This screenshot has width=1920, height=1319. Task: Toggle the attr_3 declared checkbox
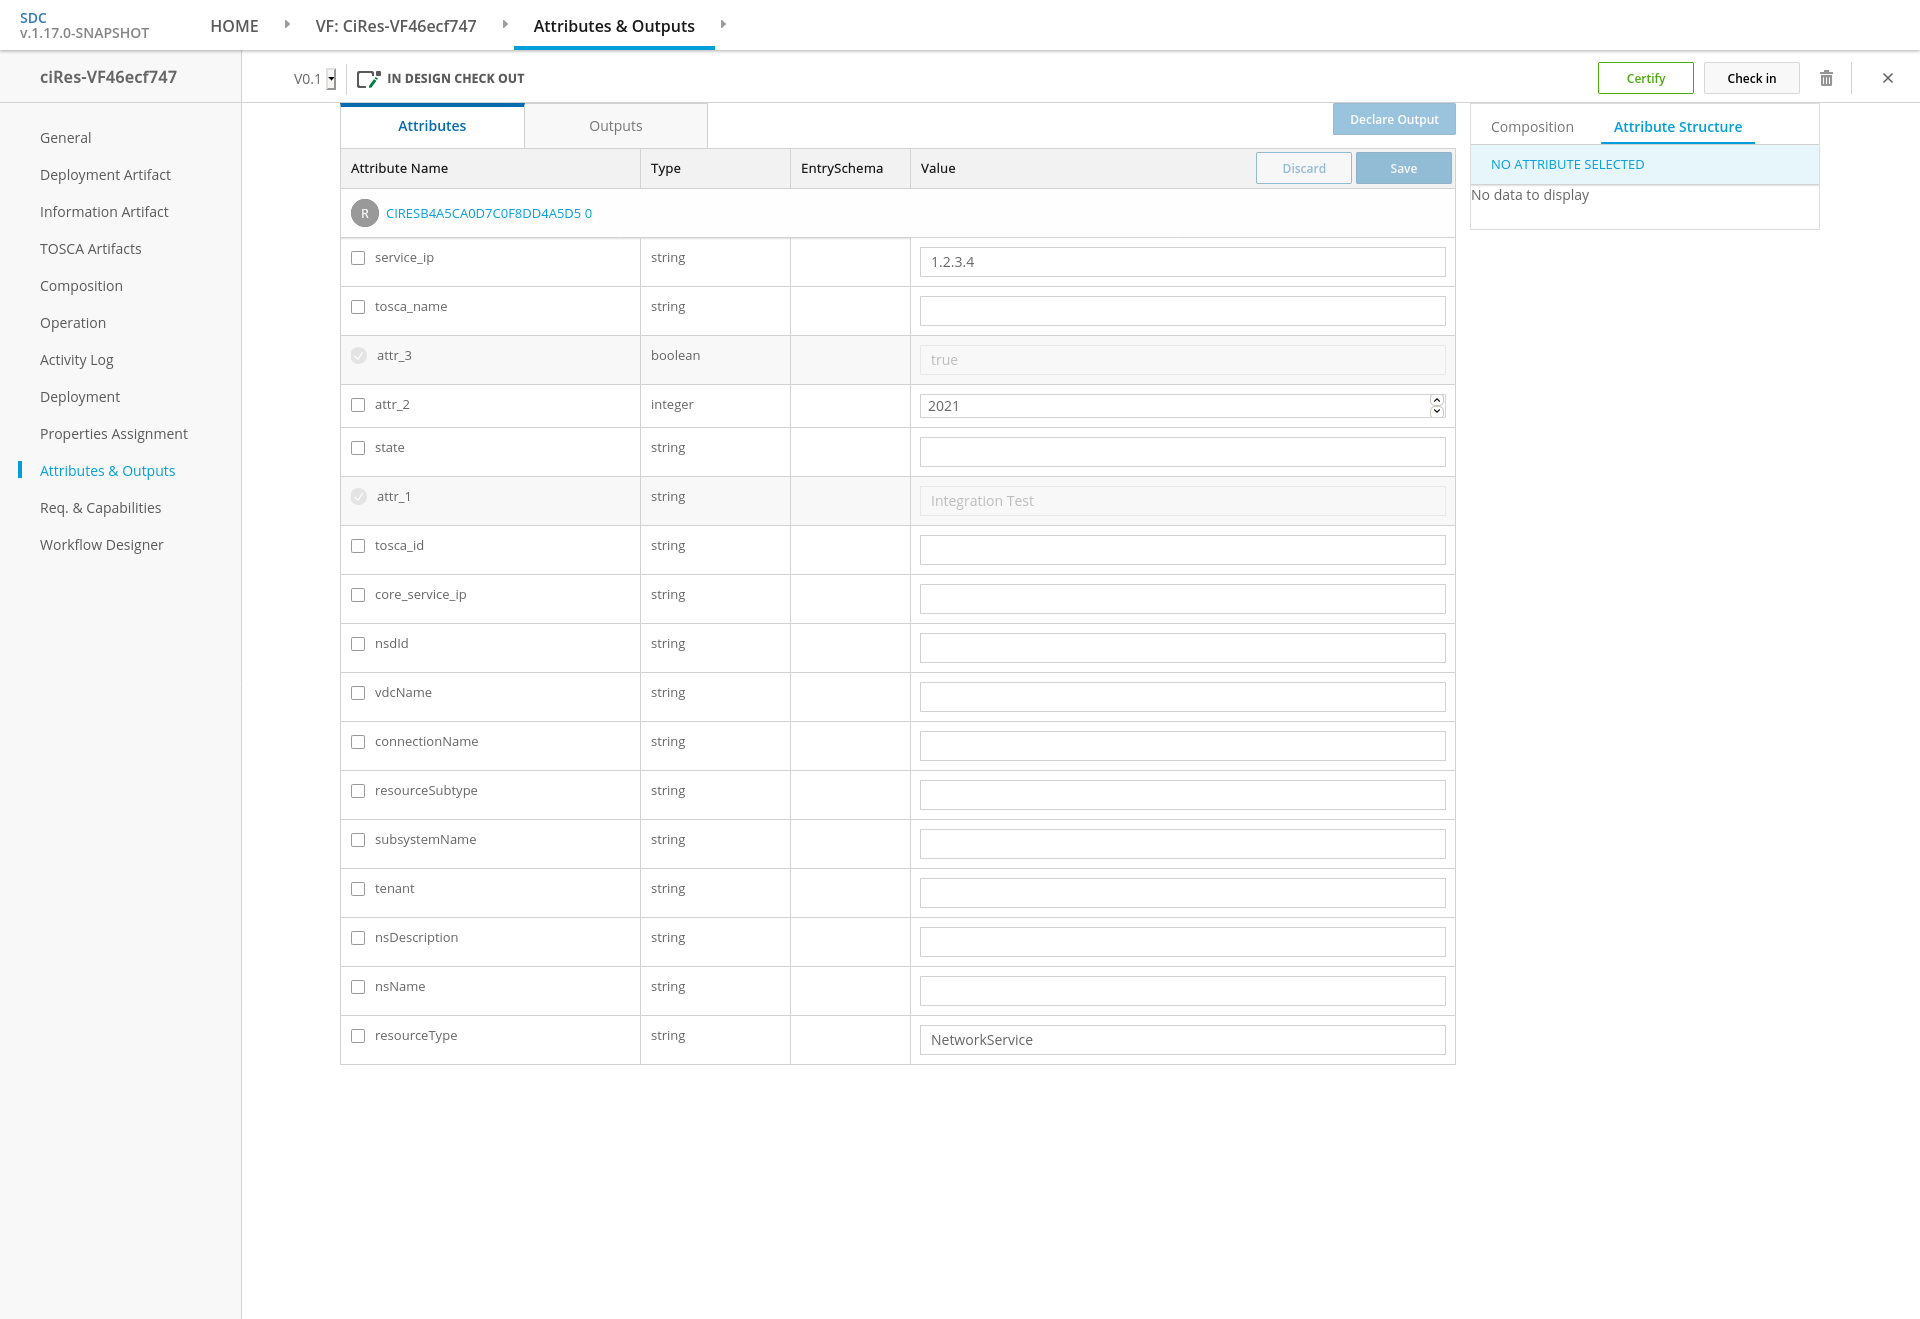(359, 356)
